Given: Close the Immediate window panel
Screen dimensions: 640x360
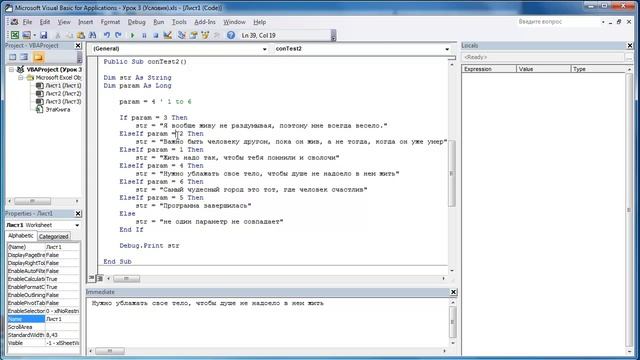Looking at the screenshot, I should coord(453,292).
